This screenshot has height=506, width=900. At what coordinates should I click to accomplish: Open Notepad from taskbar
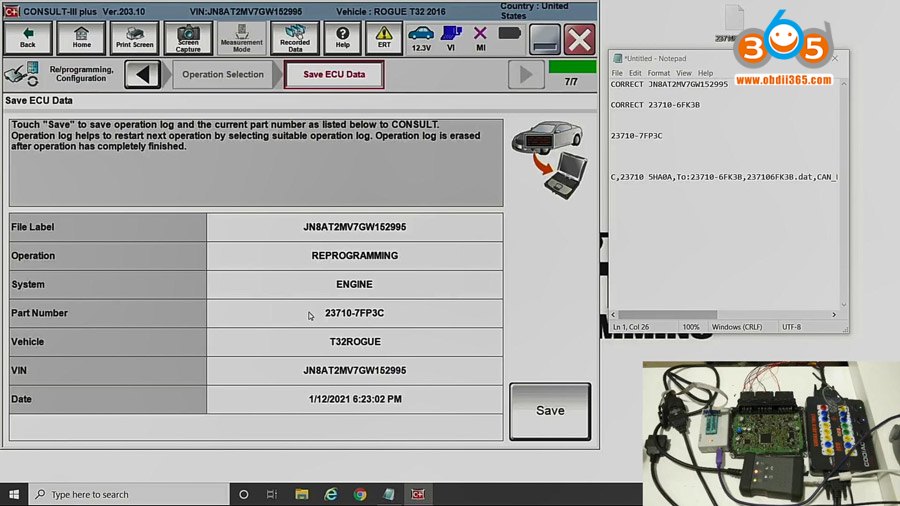(389, 494)
